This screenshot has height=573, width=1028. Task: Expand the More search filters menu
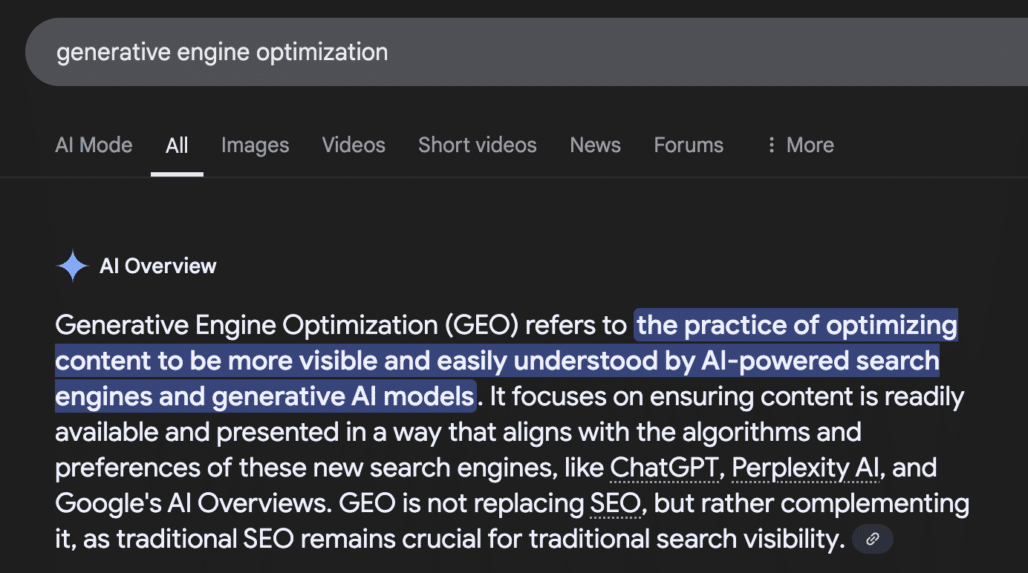pyautogui.click(x=799, y=145)
